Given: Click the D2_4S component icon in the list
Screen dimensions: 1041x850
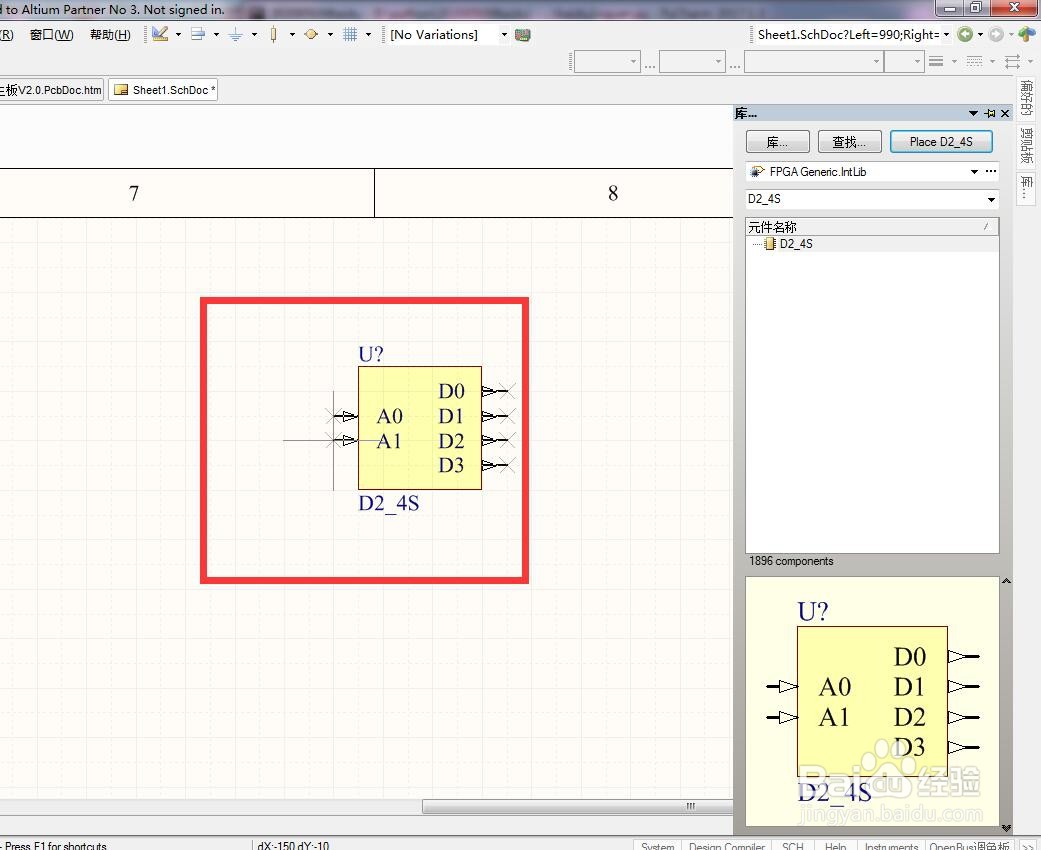Looking at the screenshot, I should coord(769,244).
